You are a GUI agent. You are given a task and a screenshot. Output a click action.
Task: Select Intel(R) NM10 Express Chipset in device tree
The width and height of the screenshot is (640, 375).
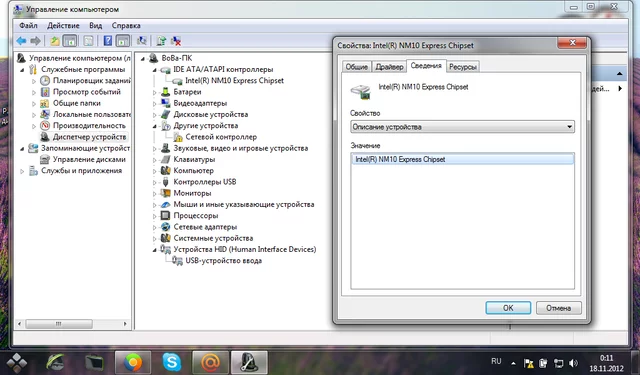click(234, 81)
